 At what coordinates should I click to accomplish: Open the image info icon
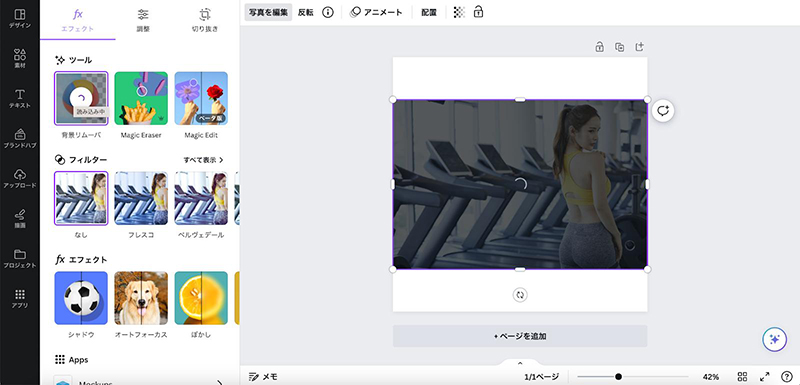pos(328,12)
